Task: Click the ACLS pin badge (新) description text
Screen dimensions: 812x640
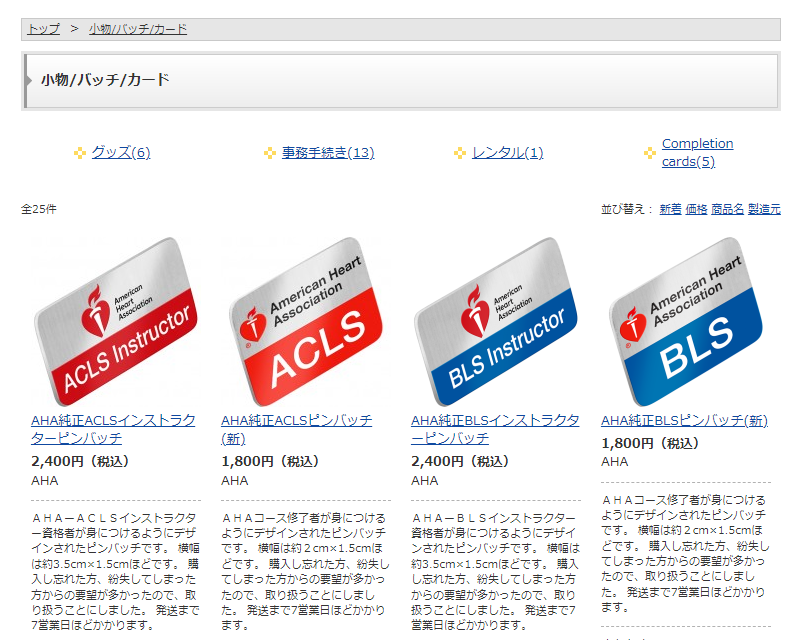Action: 306,572
